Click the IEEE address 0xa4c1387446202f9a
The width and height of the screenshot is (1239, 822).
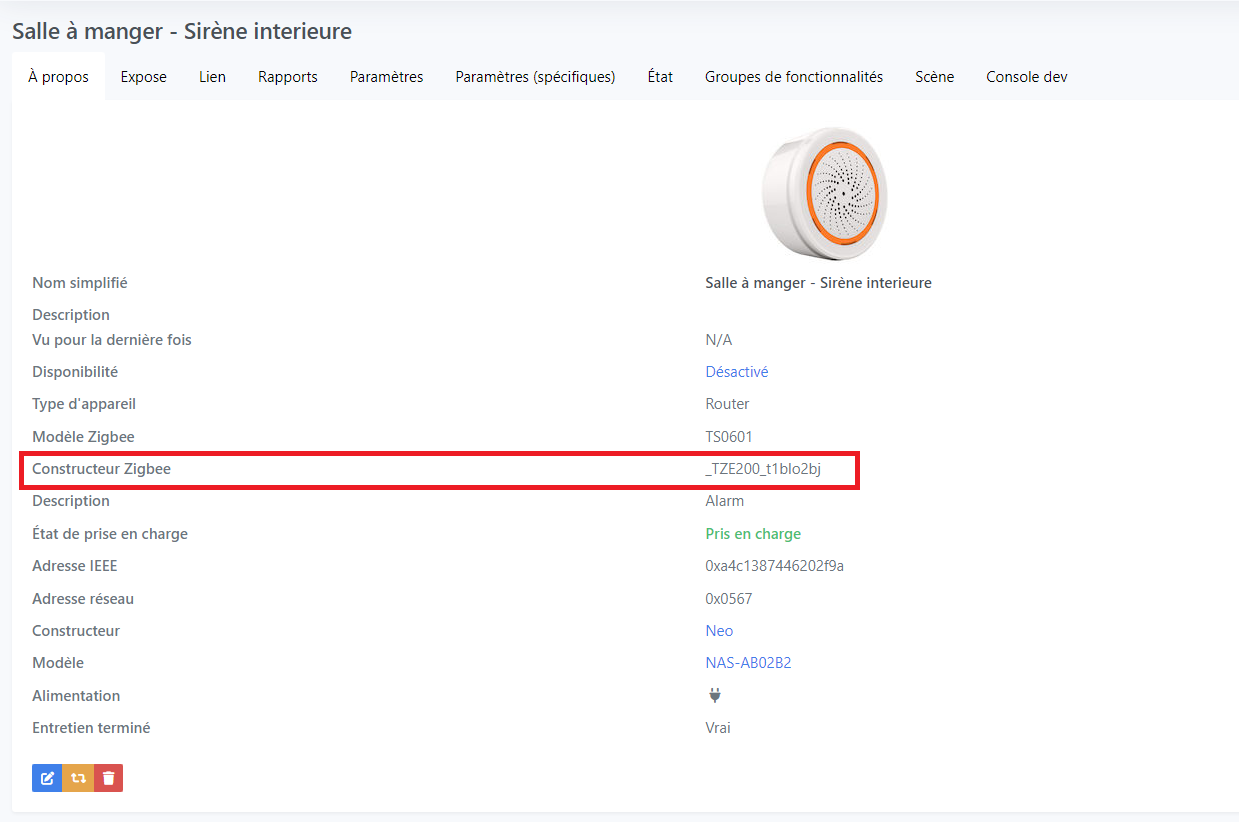(775, 566)
